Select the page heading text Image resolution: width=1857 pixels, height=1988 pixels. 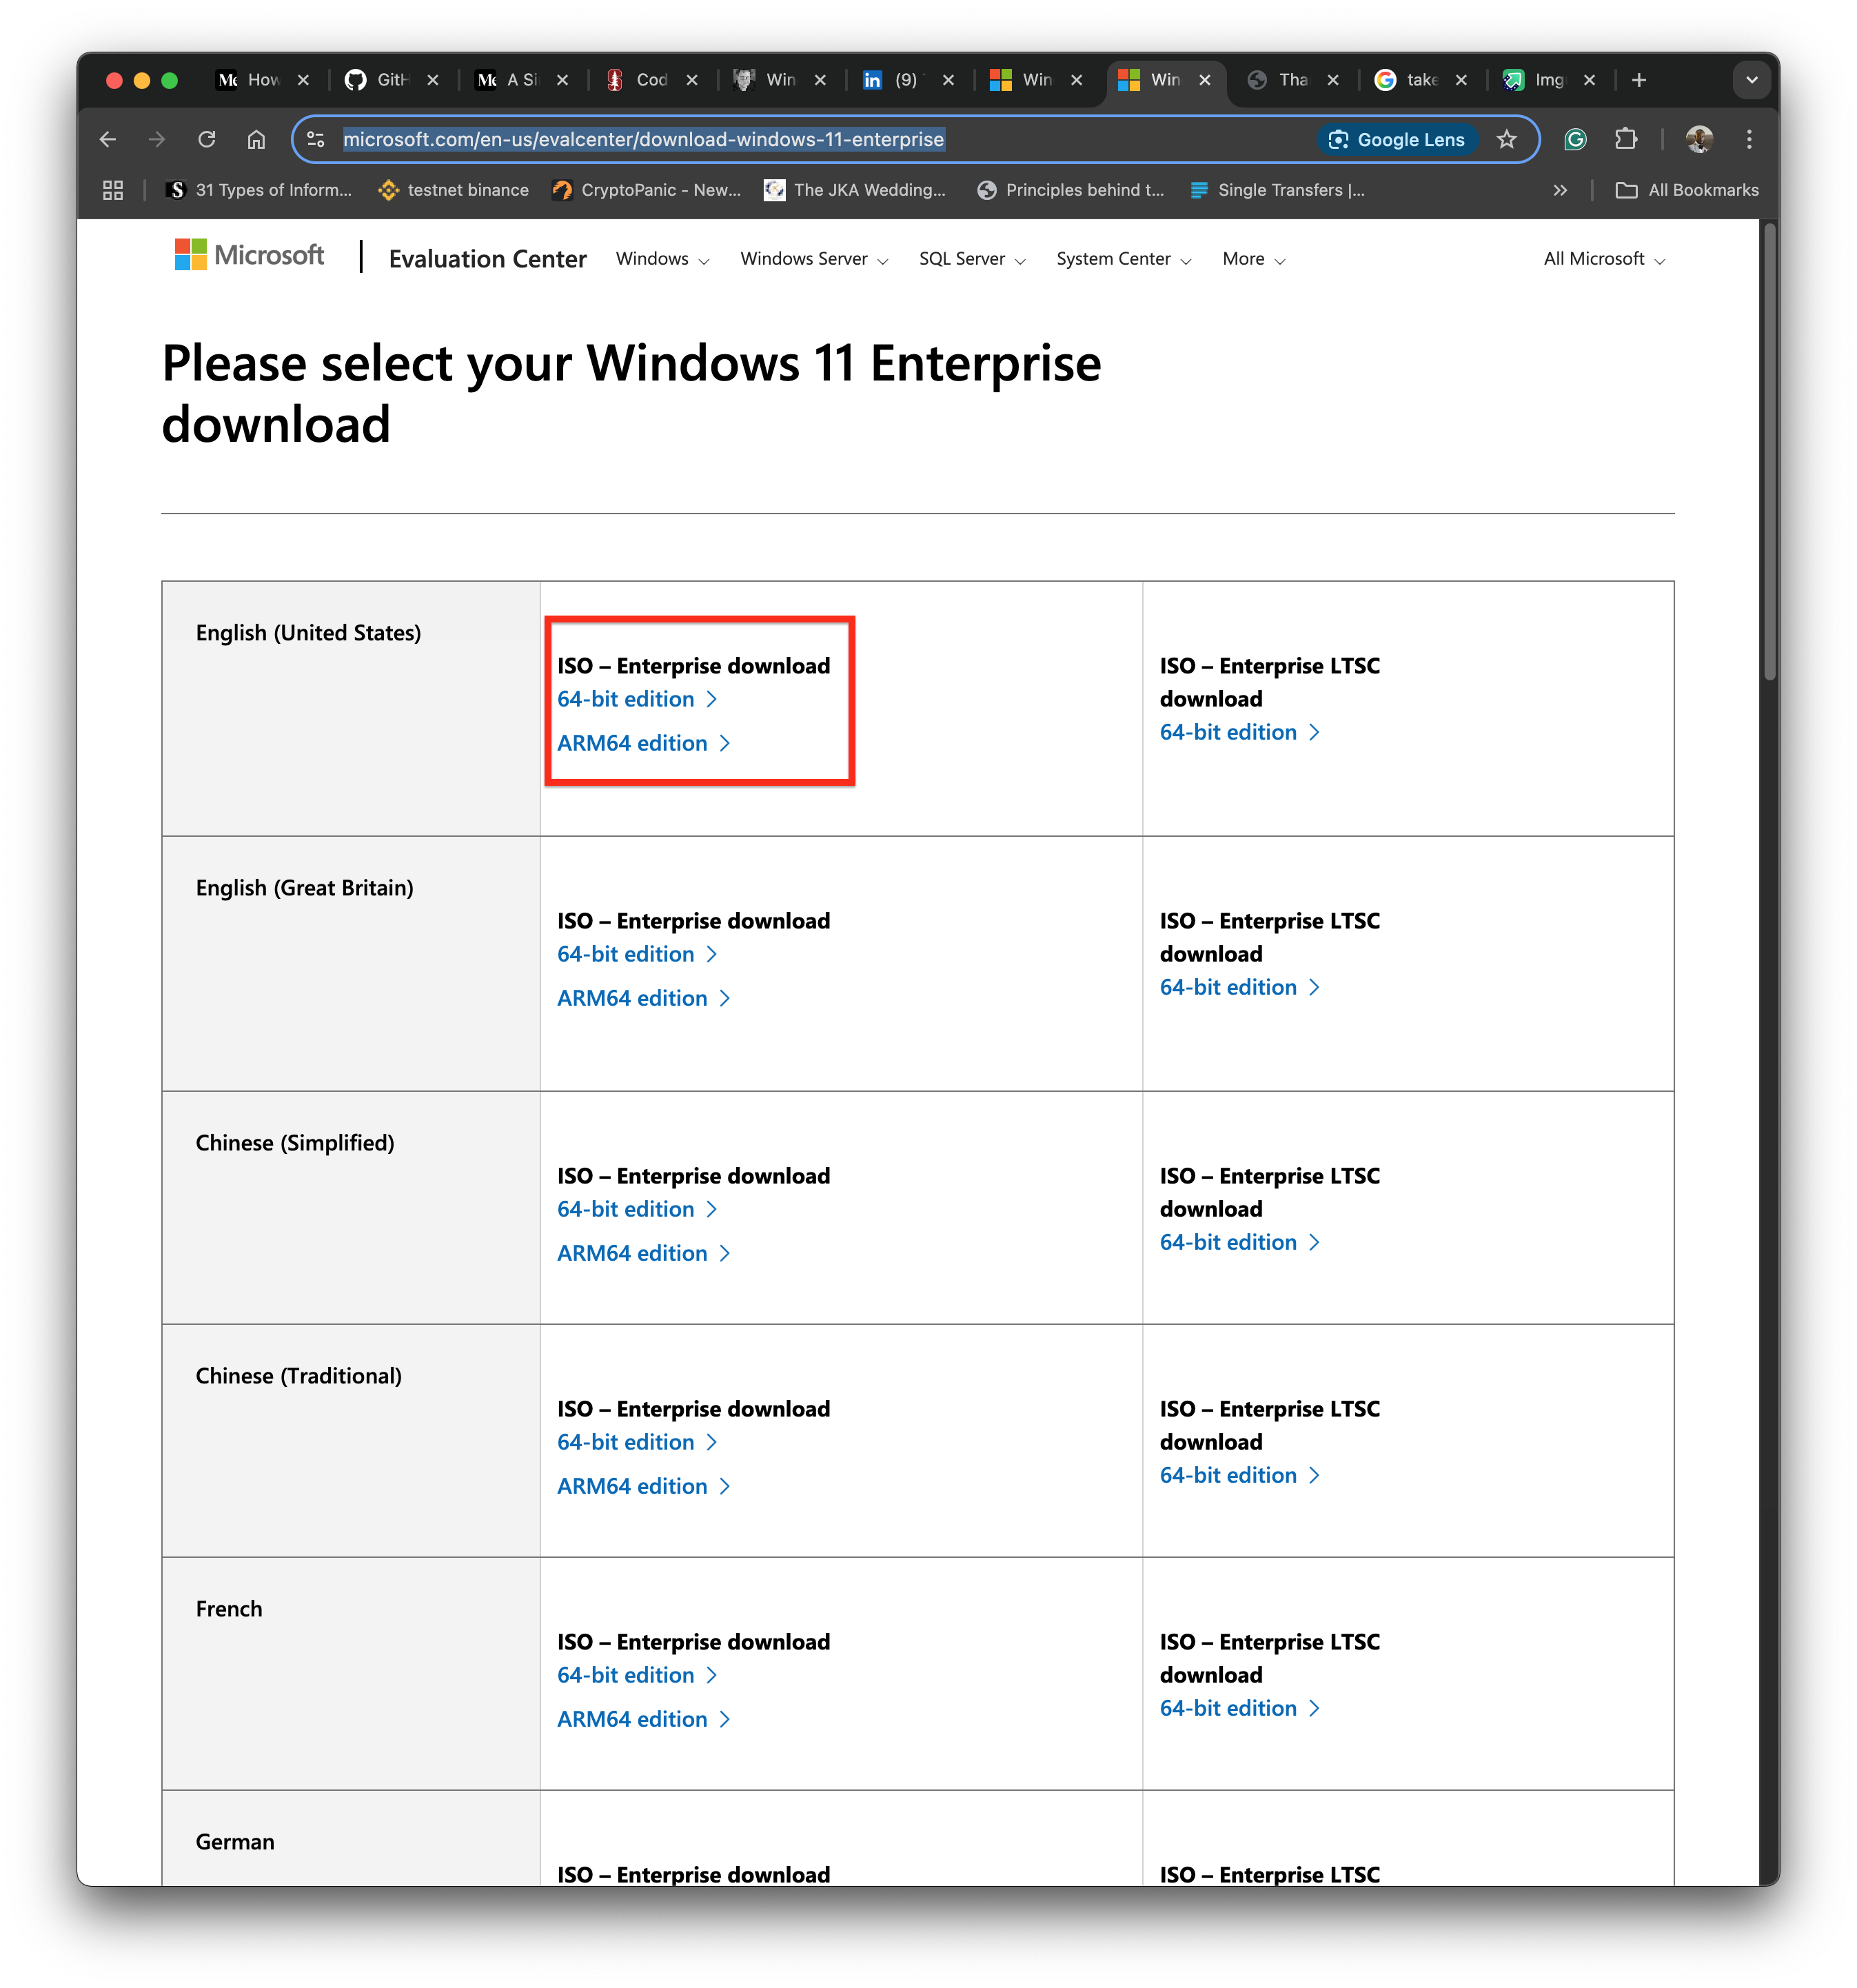pyautogui.click(x=631, y=393)
